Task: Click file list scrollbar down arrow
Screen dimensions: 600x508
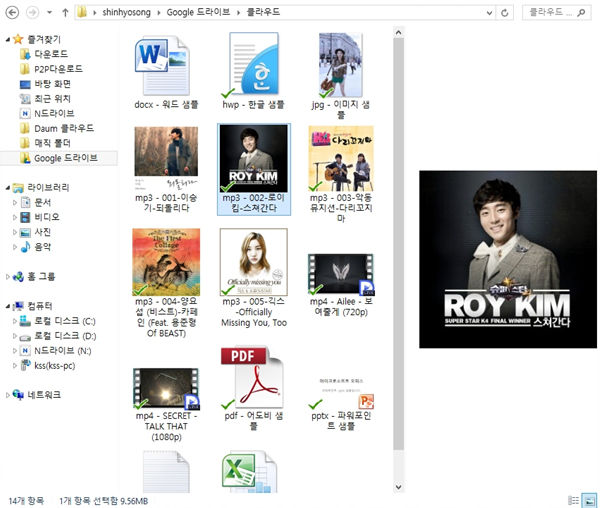Action: pos(398,487)
